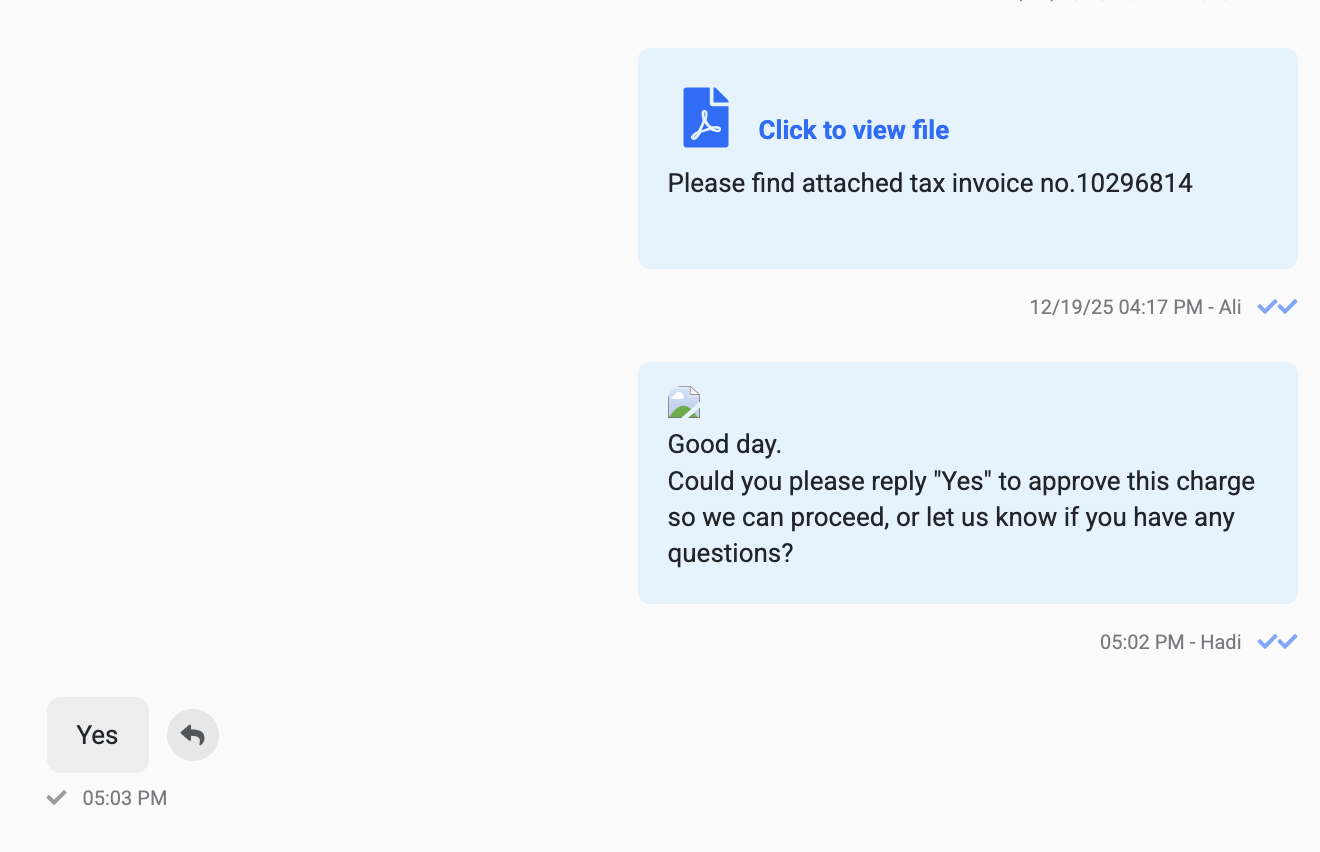Click the "Click to view file" link
The width and height of the screenshot is (1320, 852).
[x=853, y=130]
